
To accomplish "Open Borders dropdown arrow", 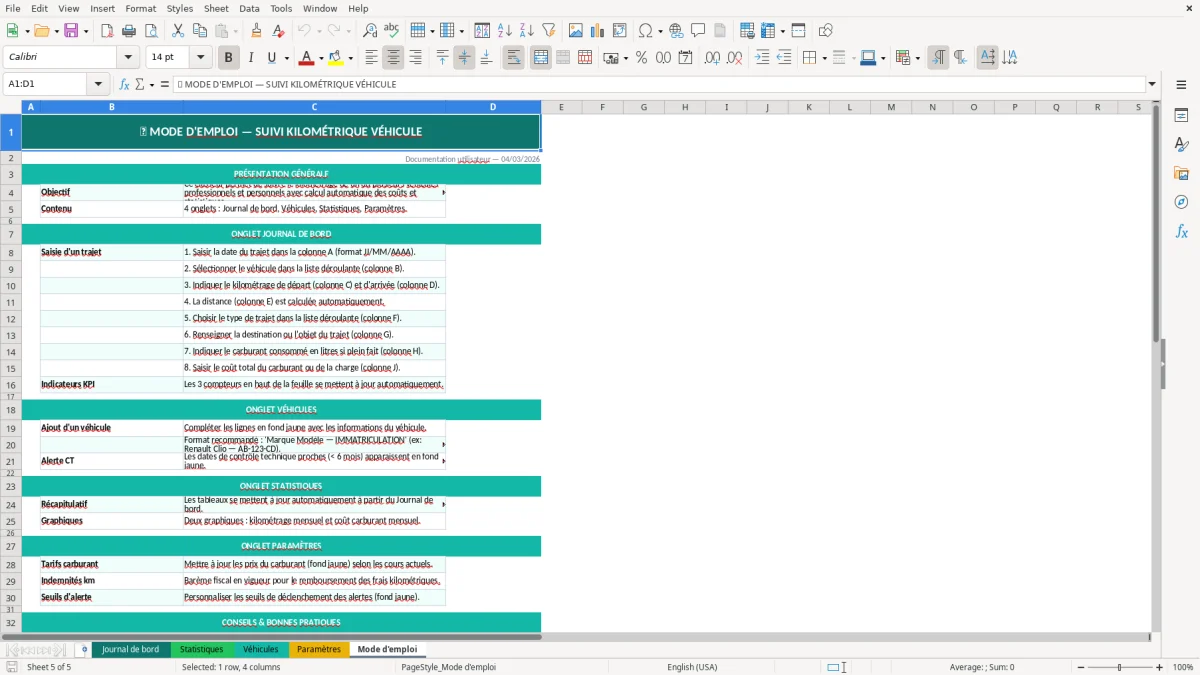I will [826, 58].
